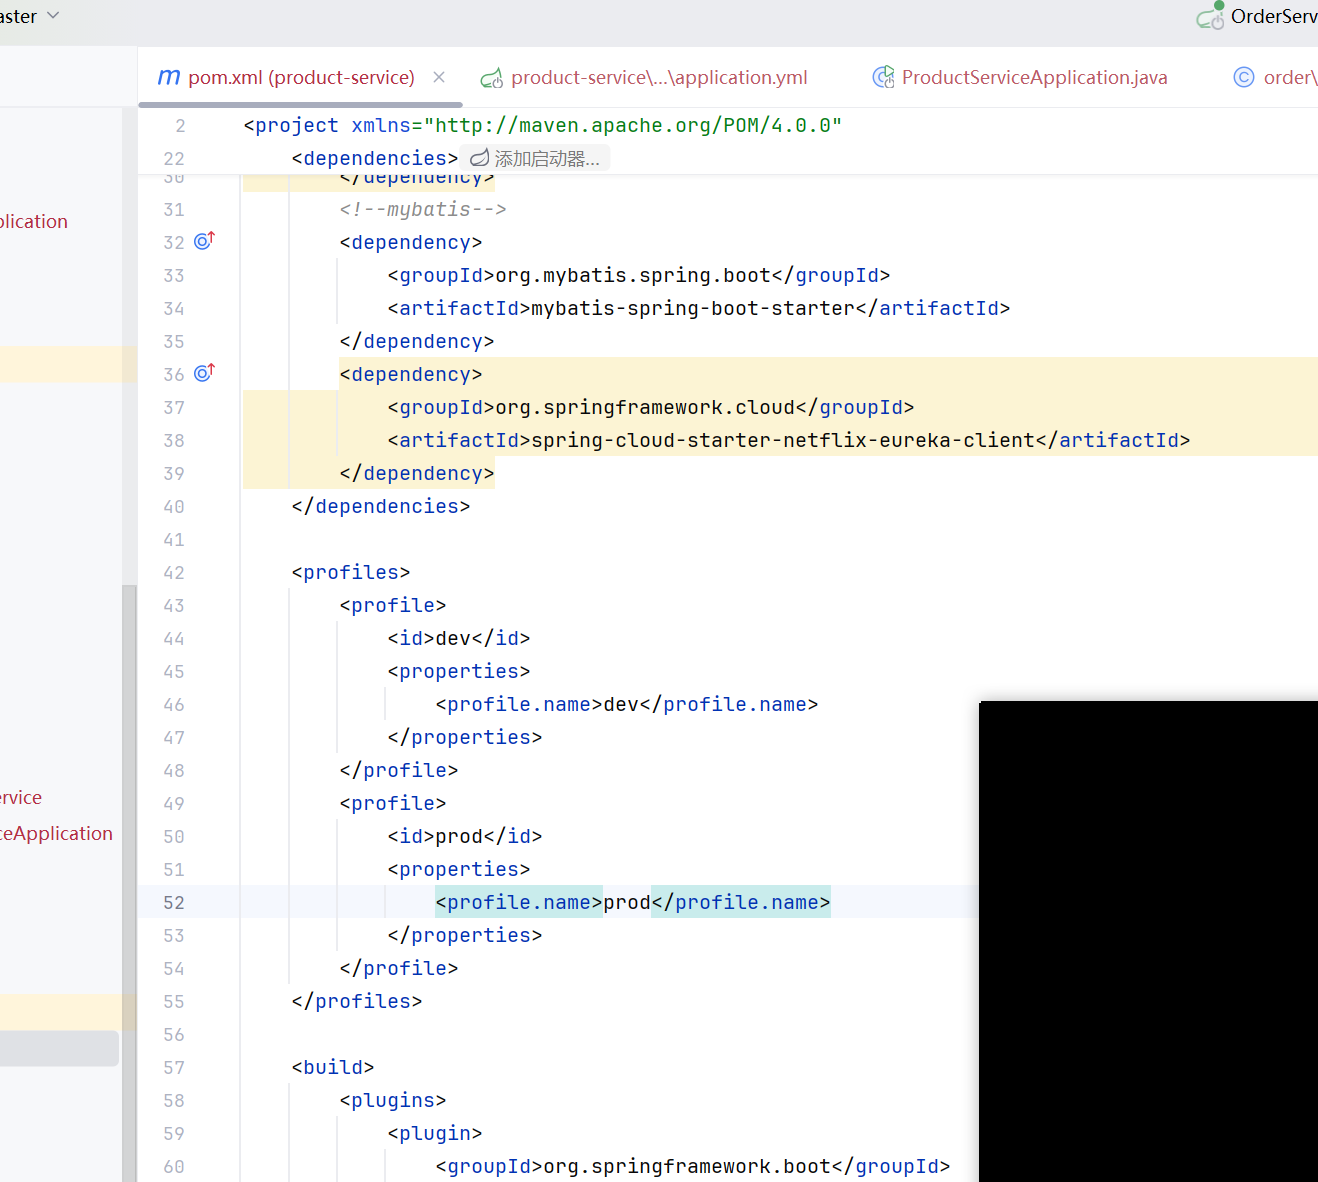Click the gutter marker on line 36
1318x1182 pixels.
[x=204, y=373]
